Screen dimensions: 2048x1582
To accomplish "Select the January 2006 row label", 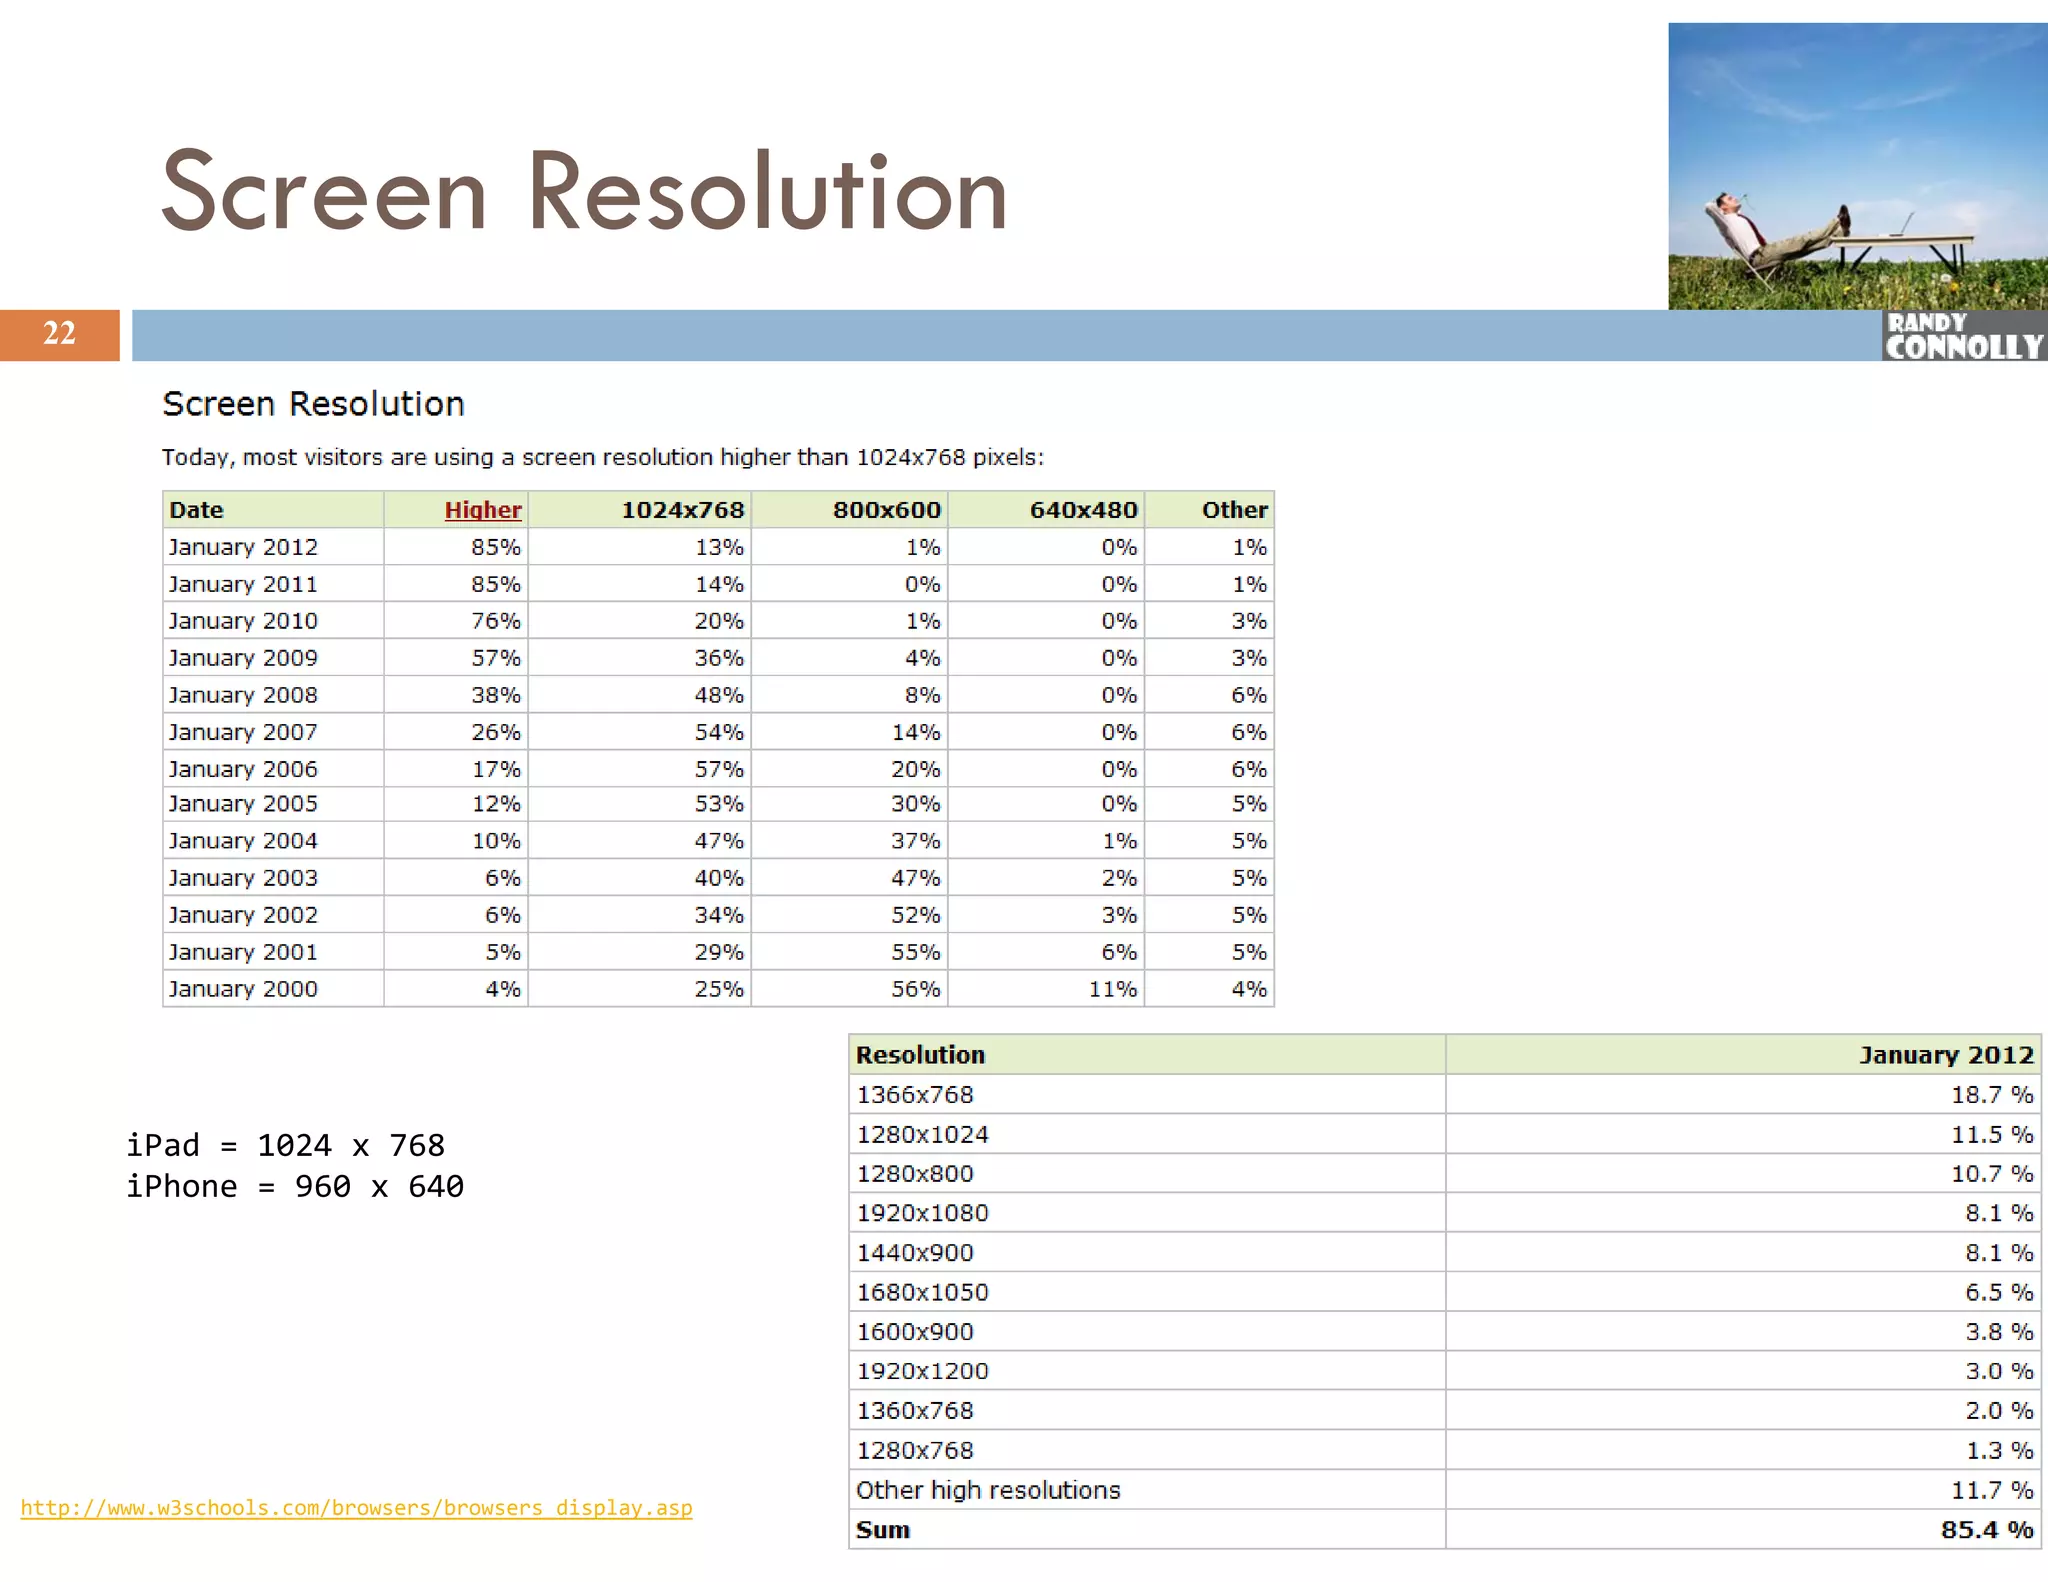I will coord(243,769).
